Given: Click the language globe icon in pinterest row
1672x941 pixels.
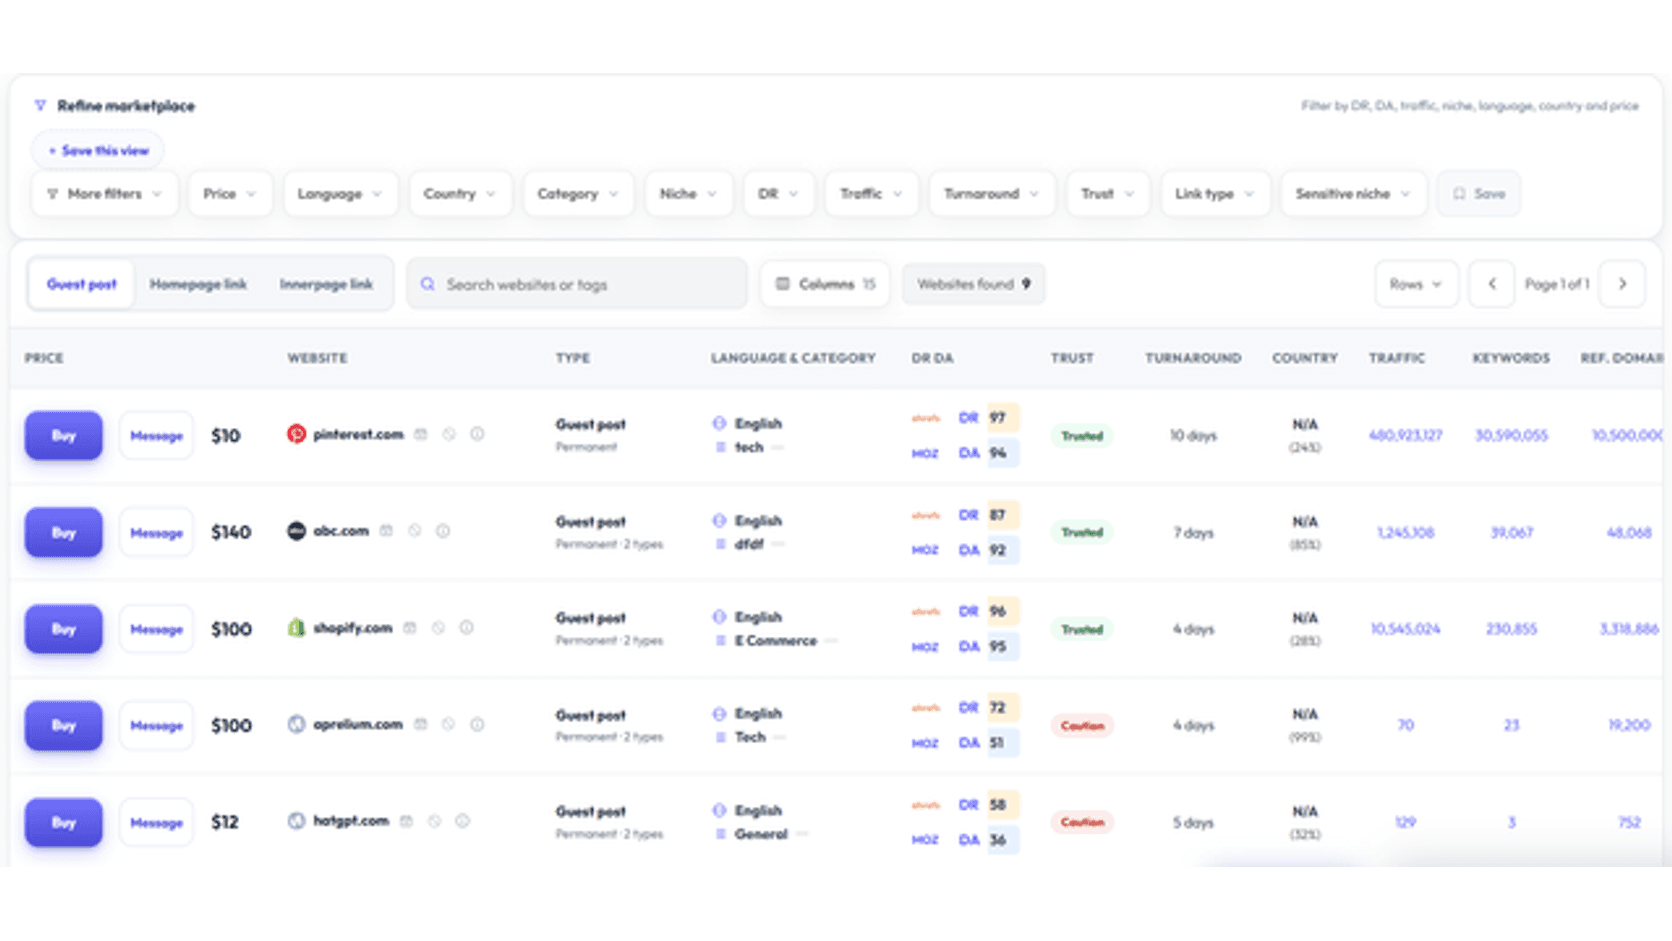Looking at the screenshot, I should pos(719,423).
